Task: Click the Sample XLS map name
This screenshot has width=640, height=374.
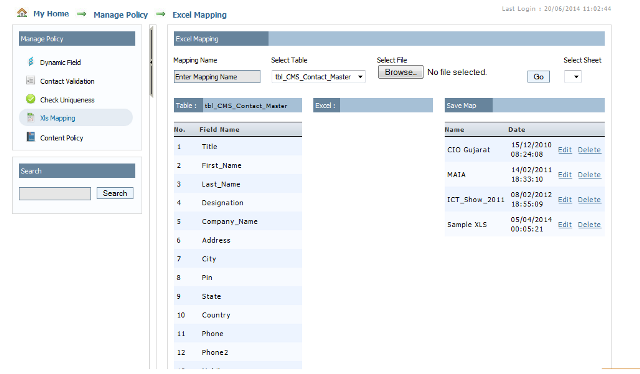Action: [467, 225]
